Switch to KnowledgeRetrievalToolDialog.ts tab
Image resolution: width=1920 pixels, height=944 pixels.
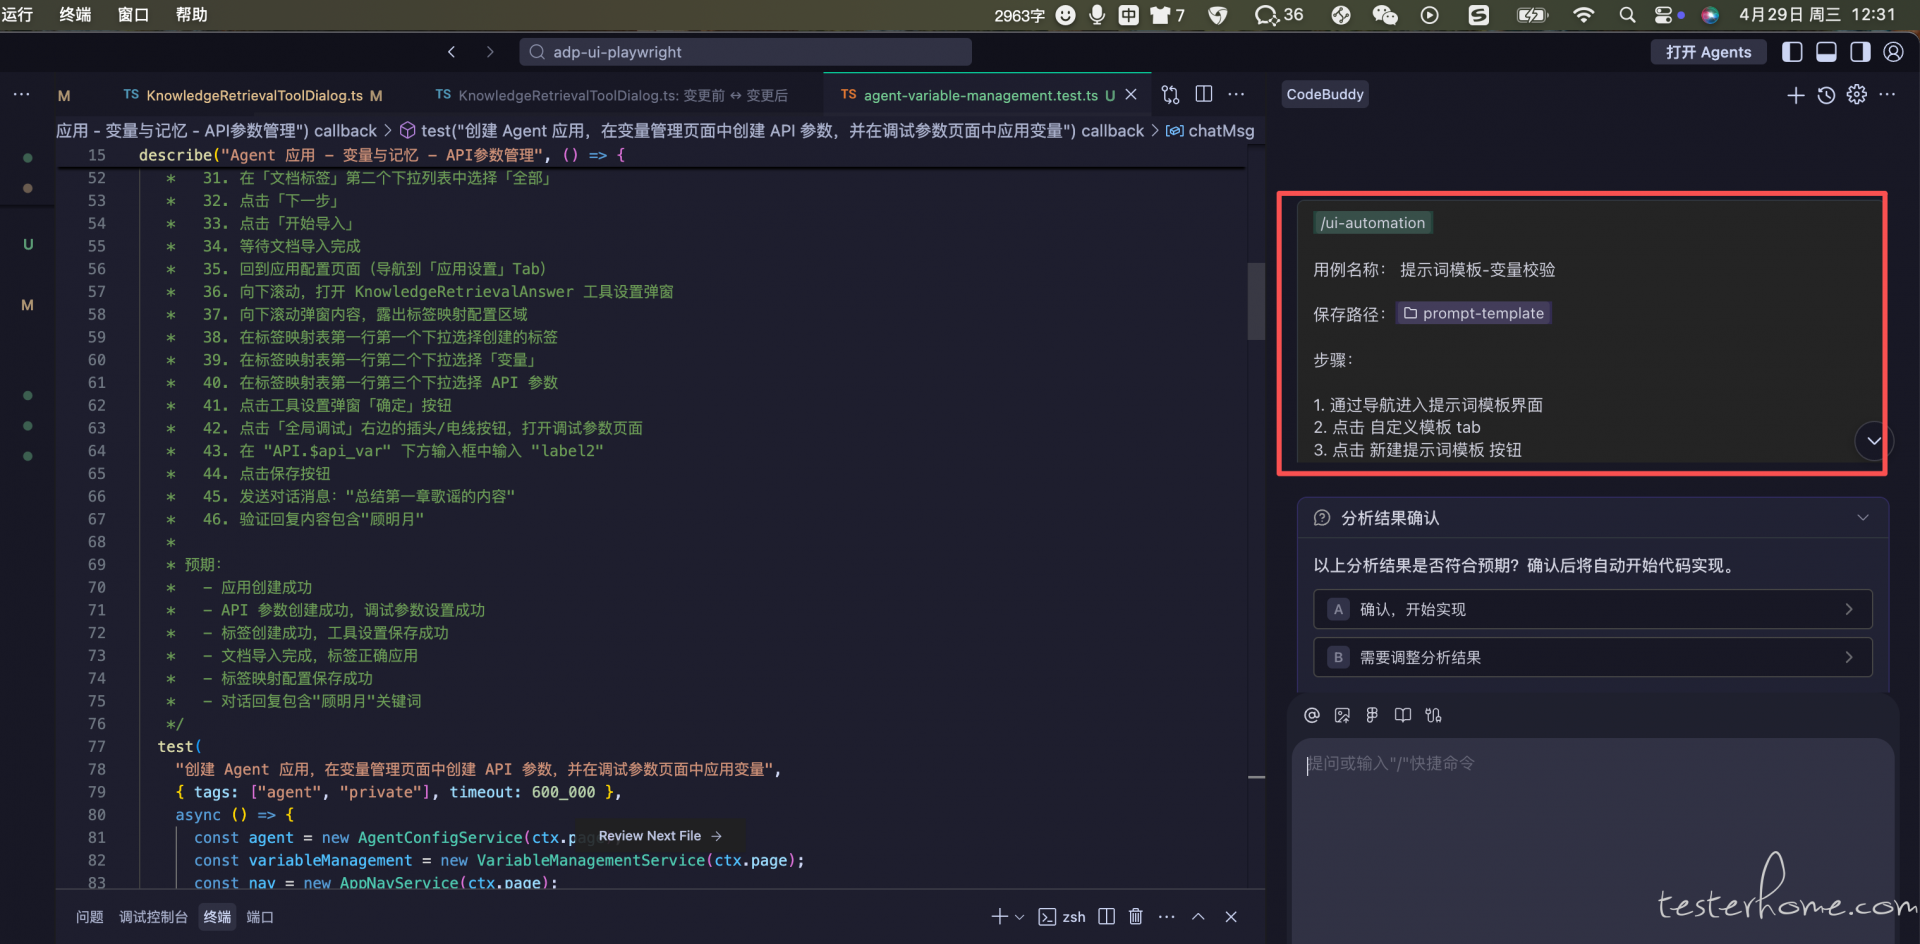tap(254, 95)
